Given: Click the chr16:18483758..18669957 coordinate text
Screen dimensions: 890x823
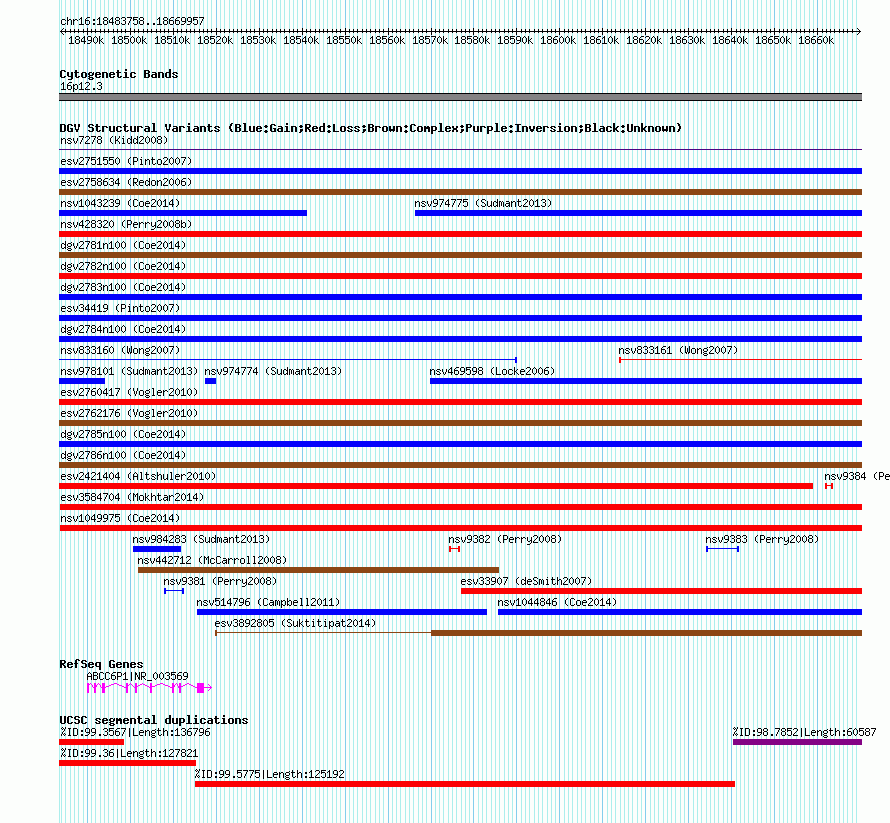Looking at the screenshot, I should (x=132, y=21).
